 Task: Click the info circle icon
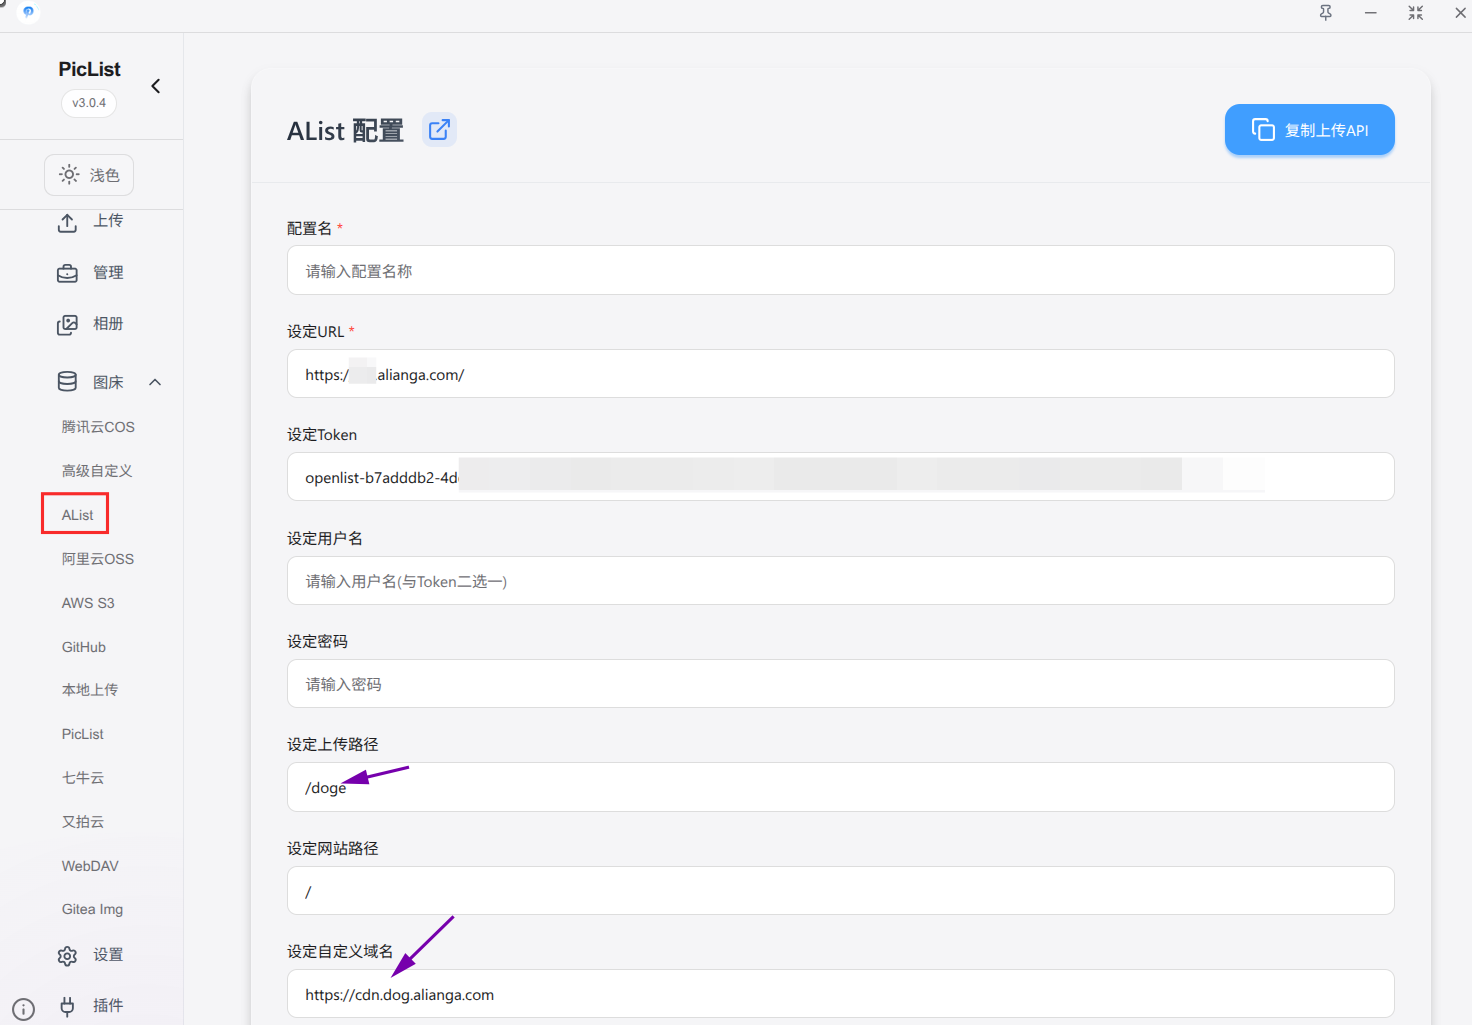(24, 1010)
